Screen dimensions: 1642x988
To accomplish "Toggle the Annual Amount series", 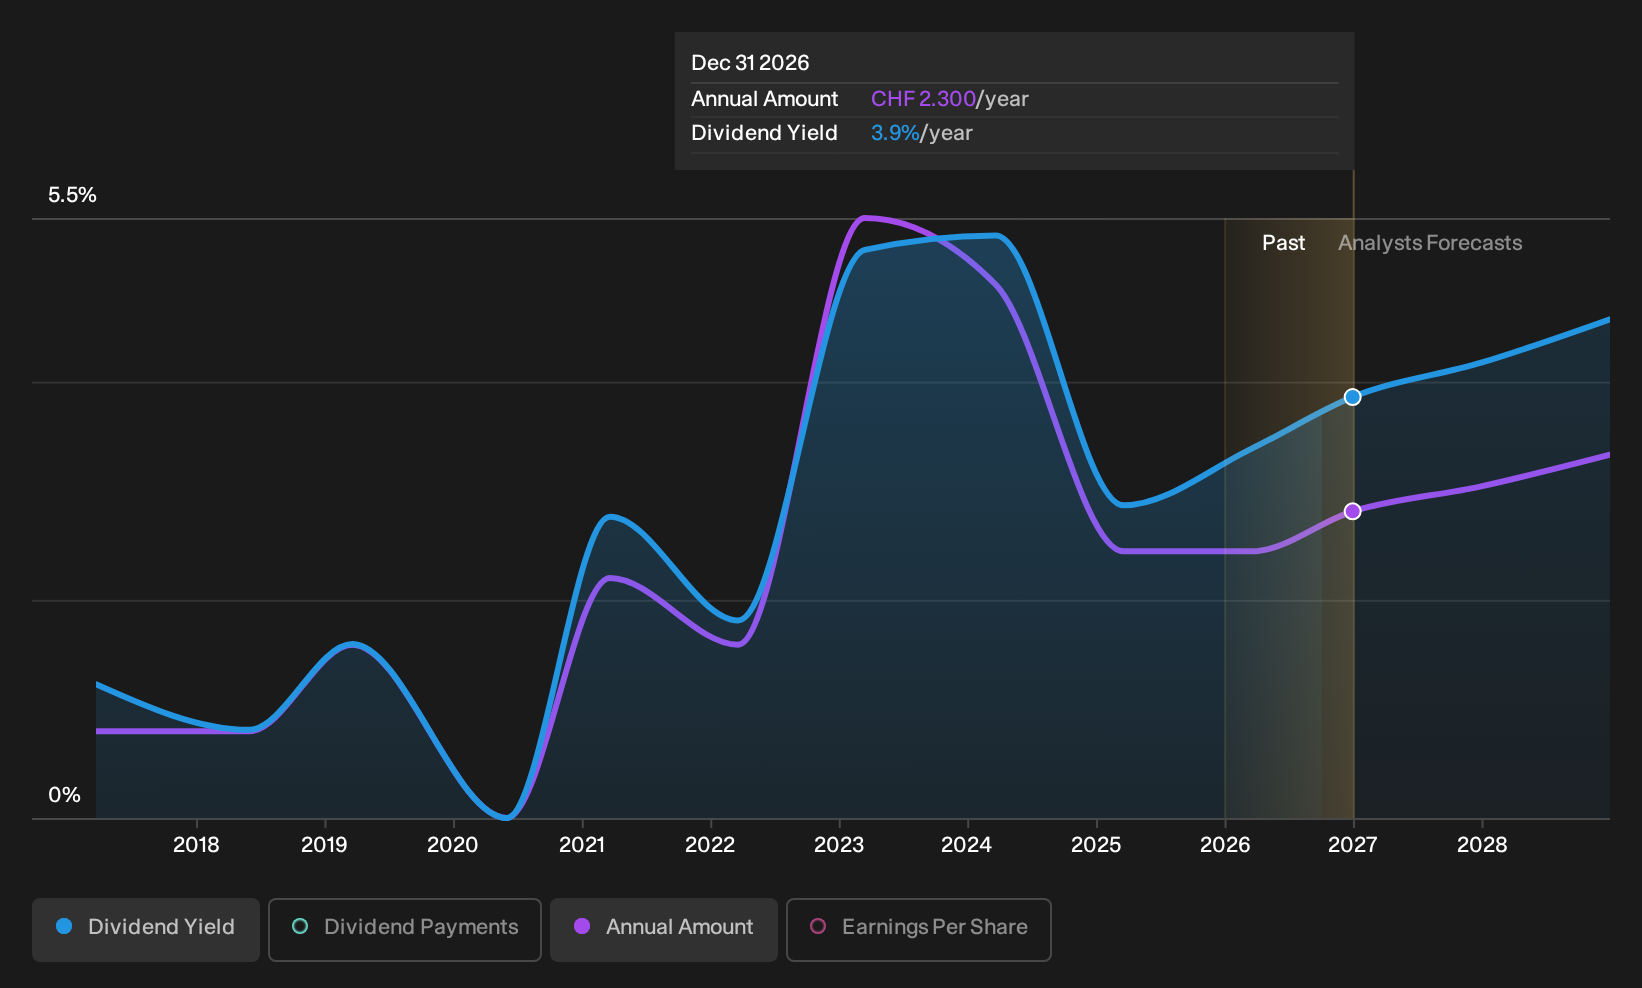I will 664,930.
